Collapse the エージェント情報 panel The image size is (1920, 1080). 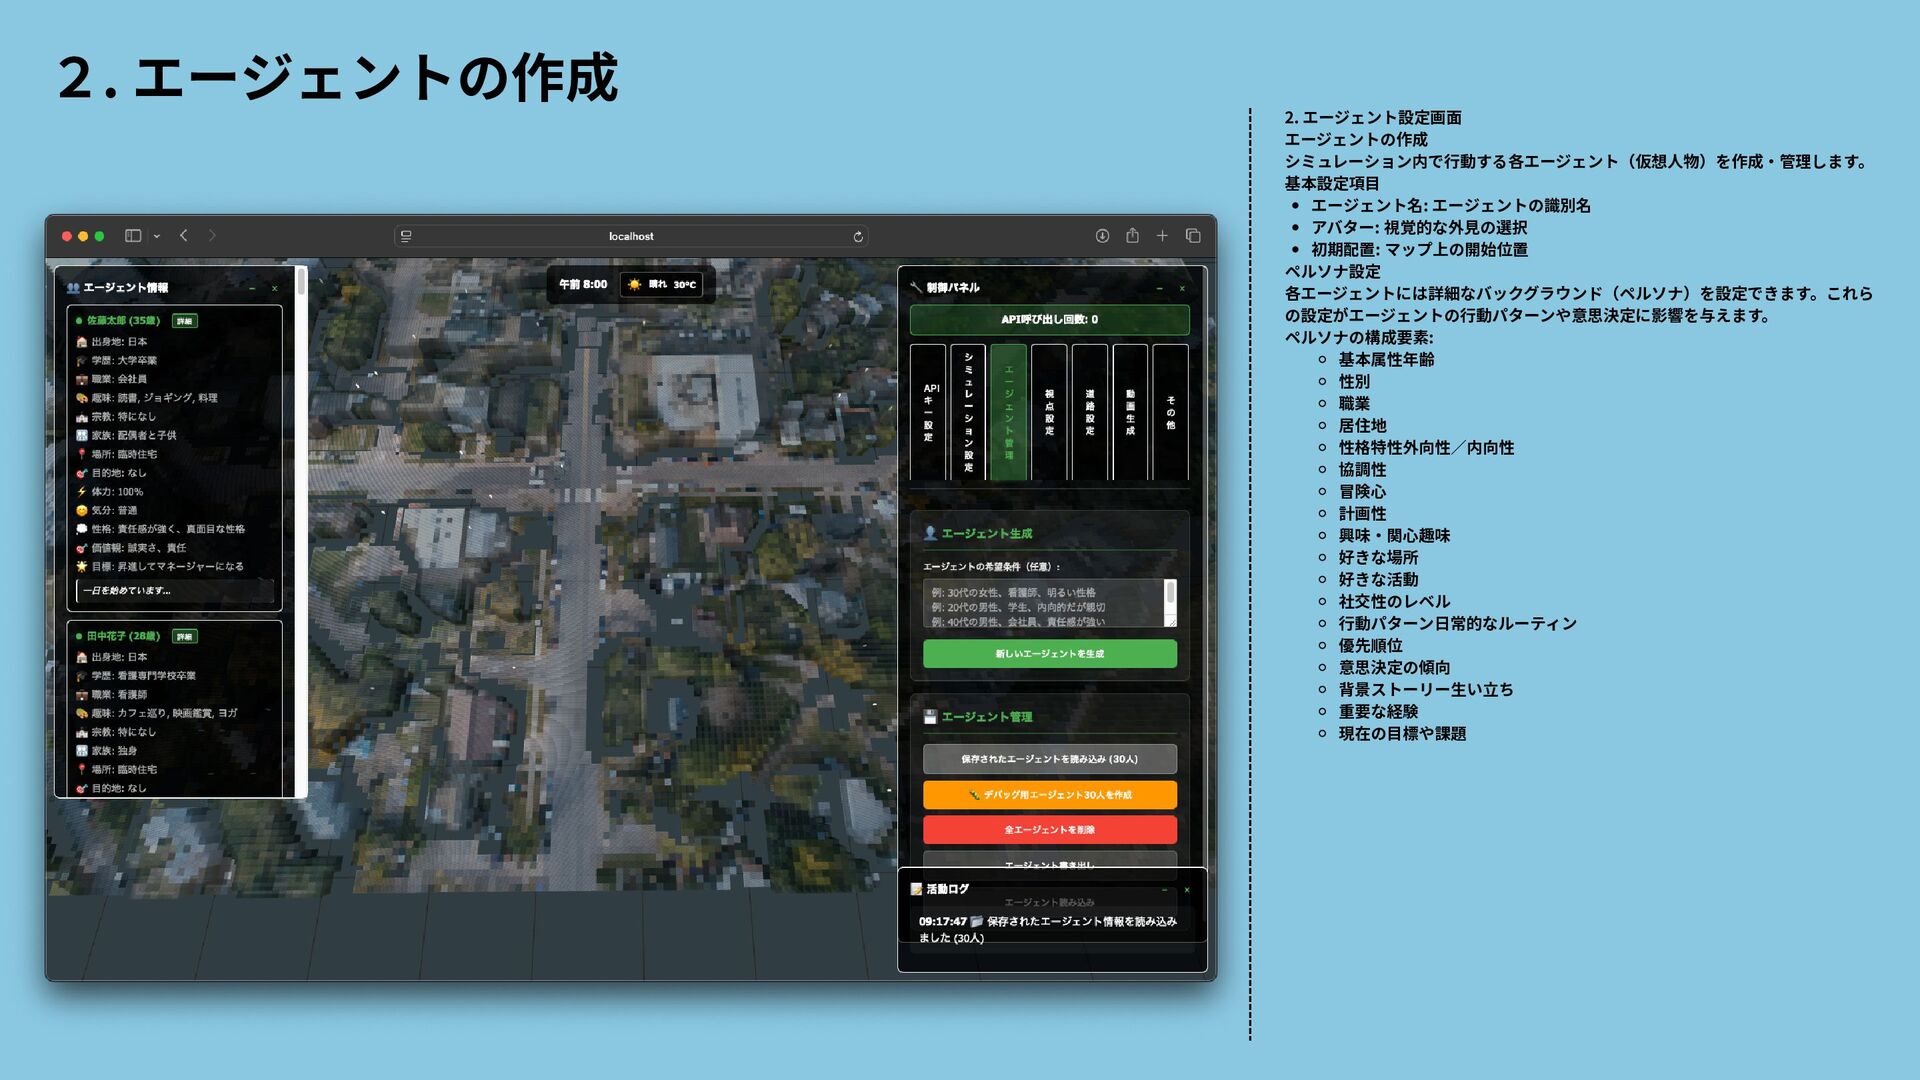point(252,288)
